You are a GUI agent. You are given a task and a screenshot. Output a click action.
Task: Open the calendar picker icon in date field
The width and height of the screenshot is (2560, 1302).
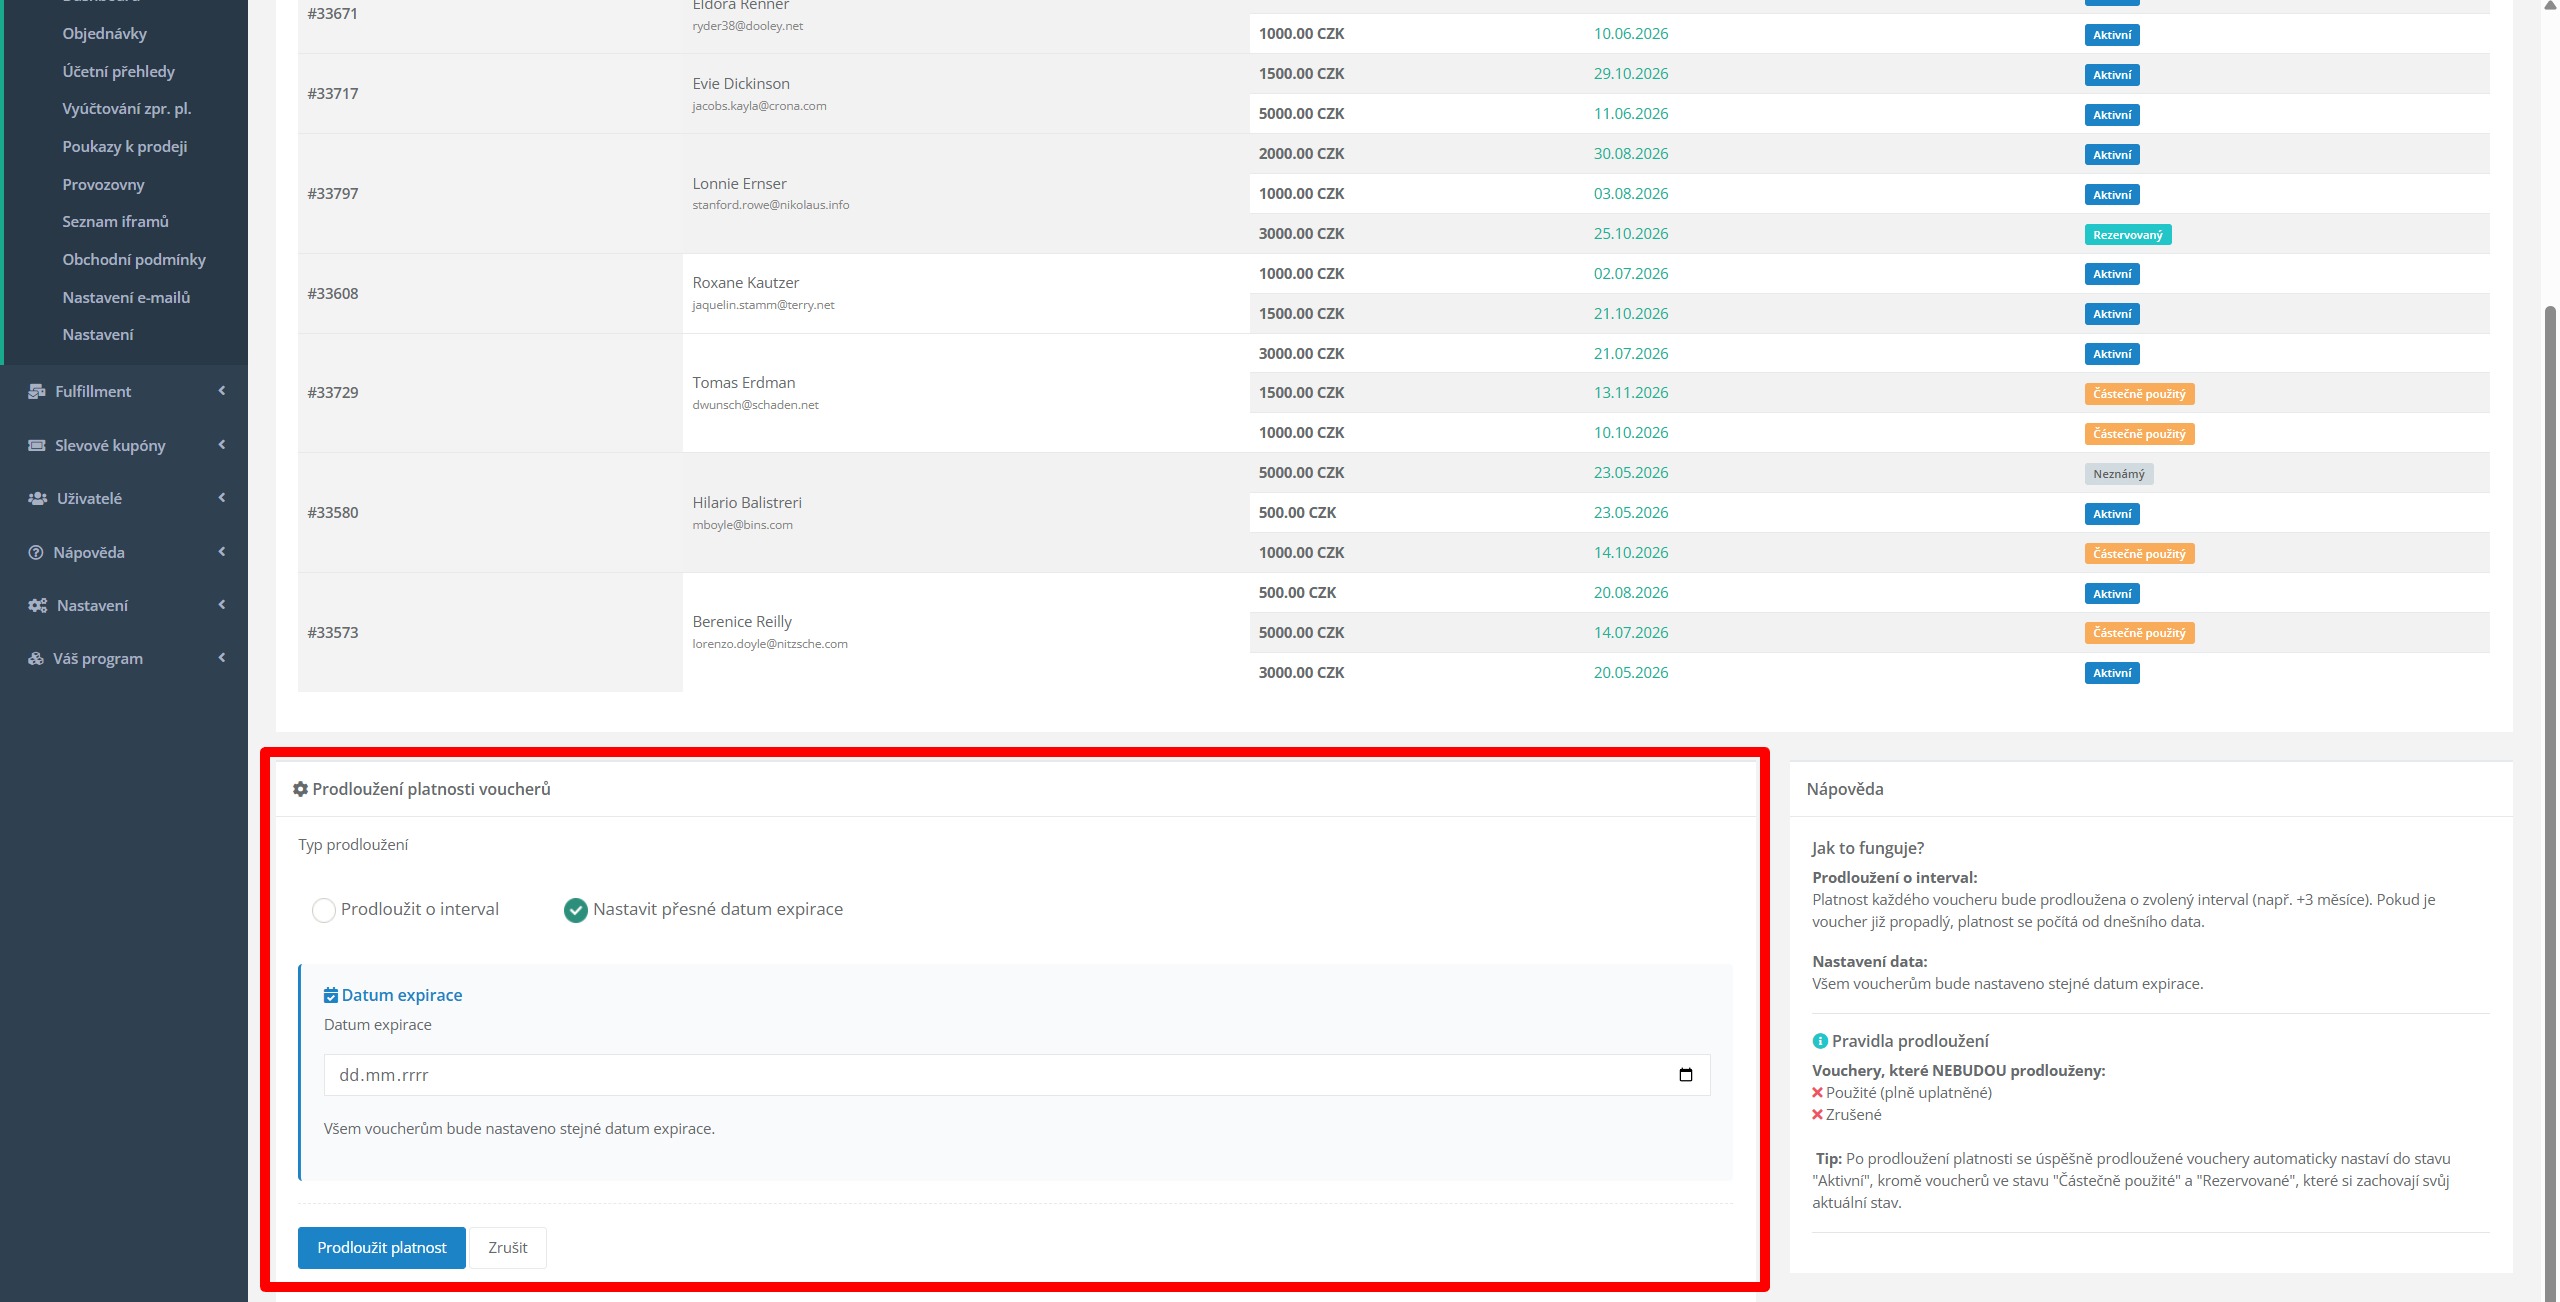[1685, 1075]
